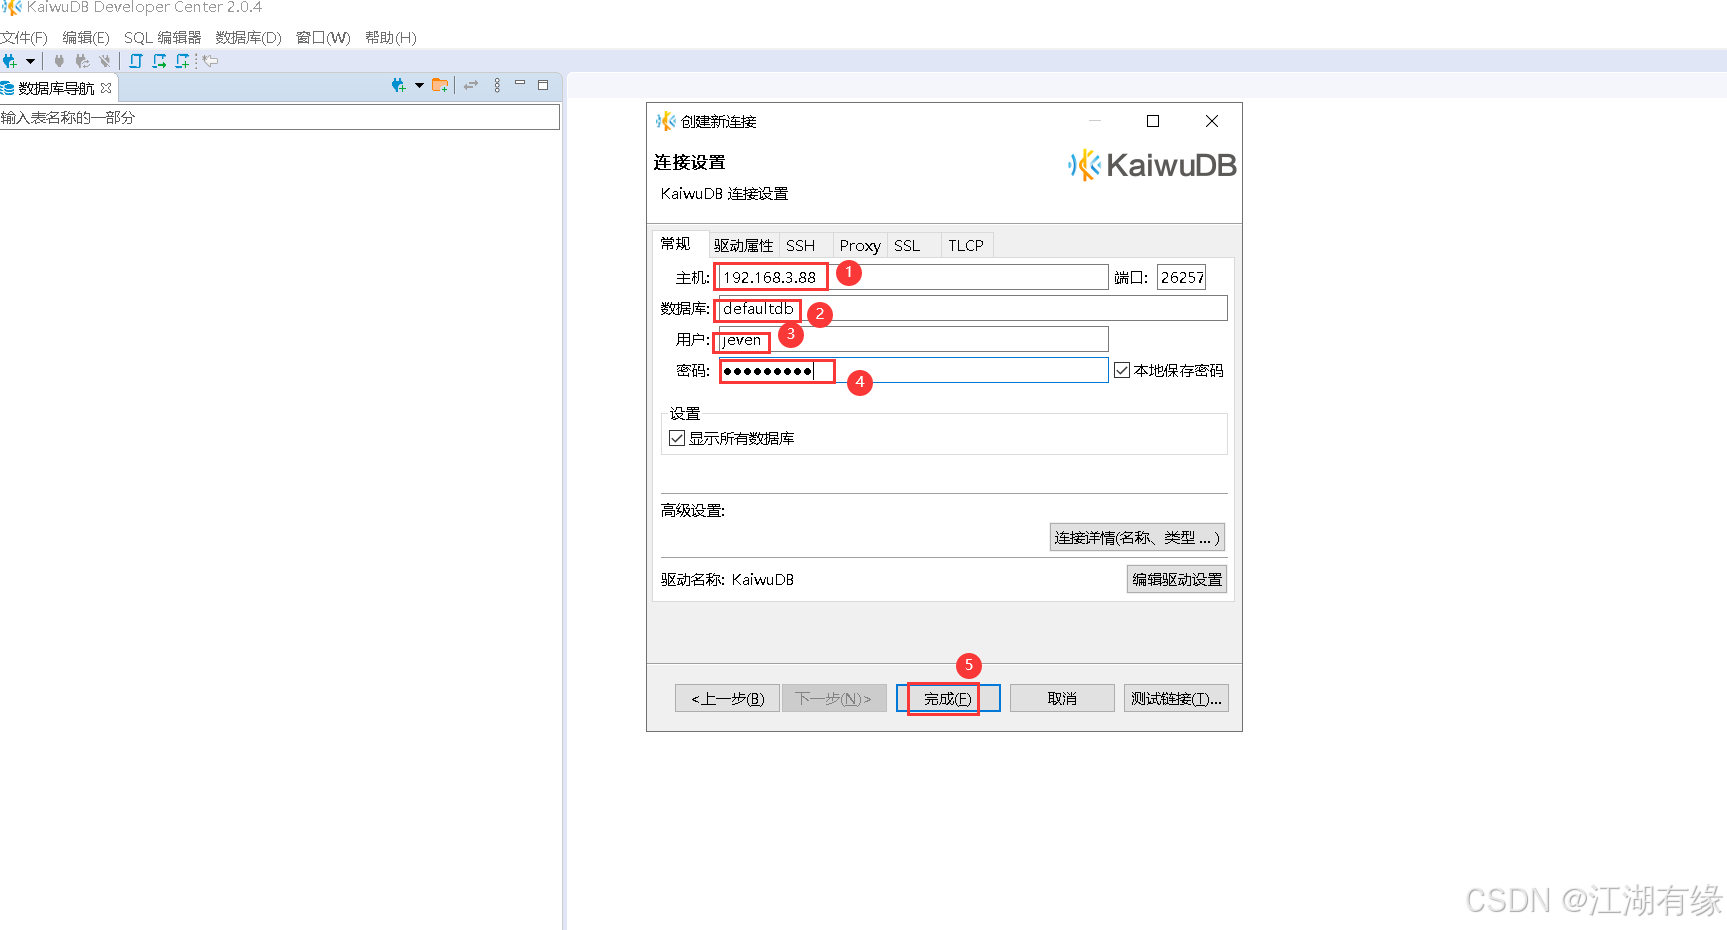Open the SQL 编辑器 menu
This screenshot has height=930, width=1727.
[162, 38]
